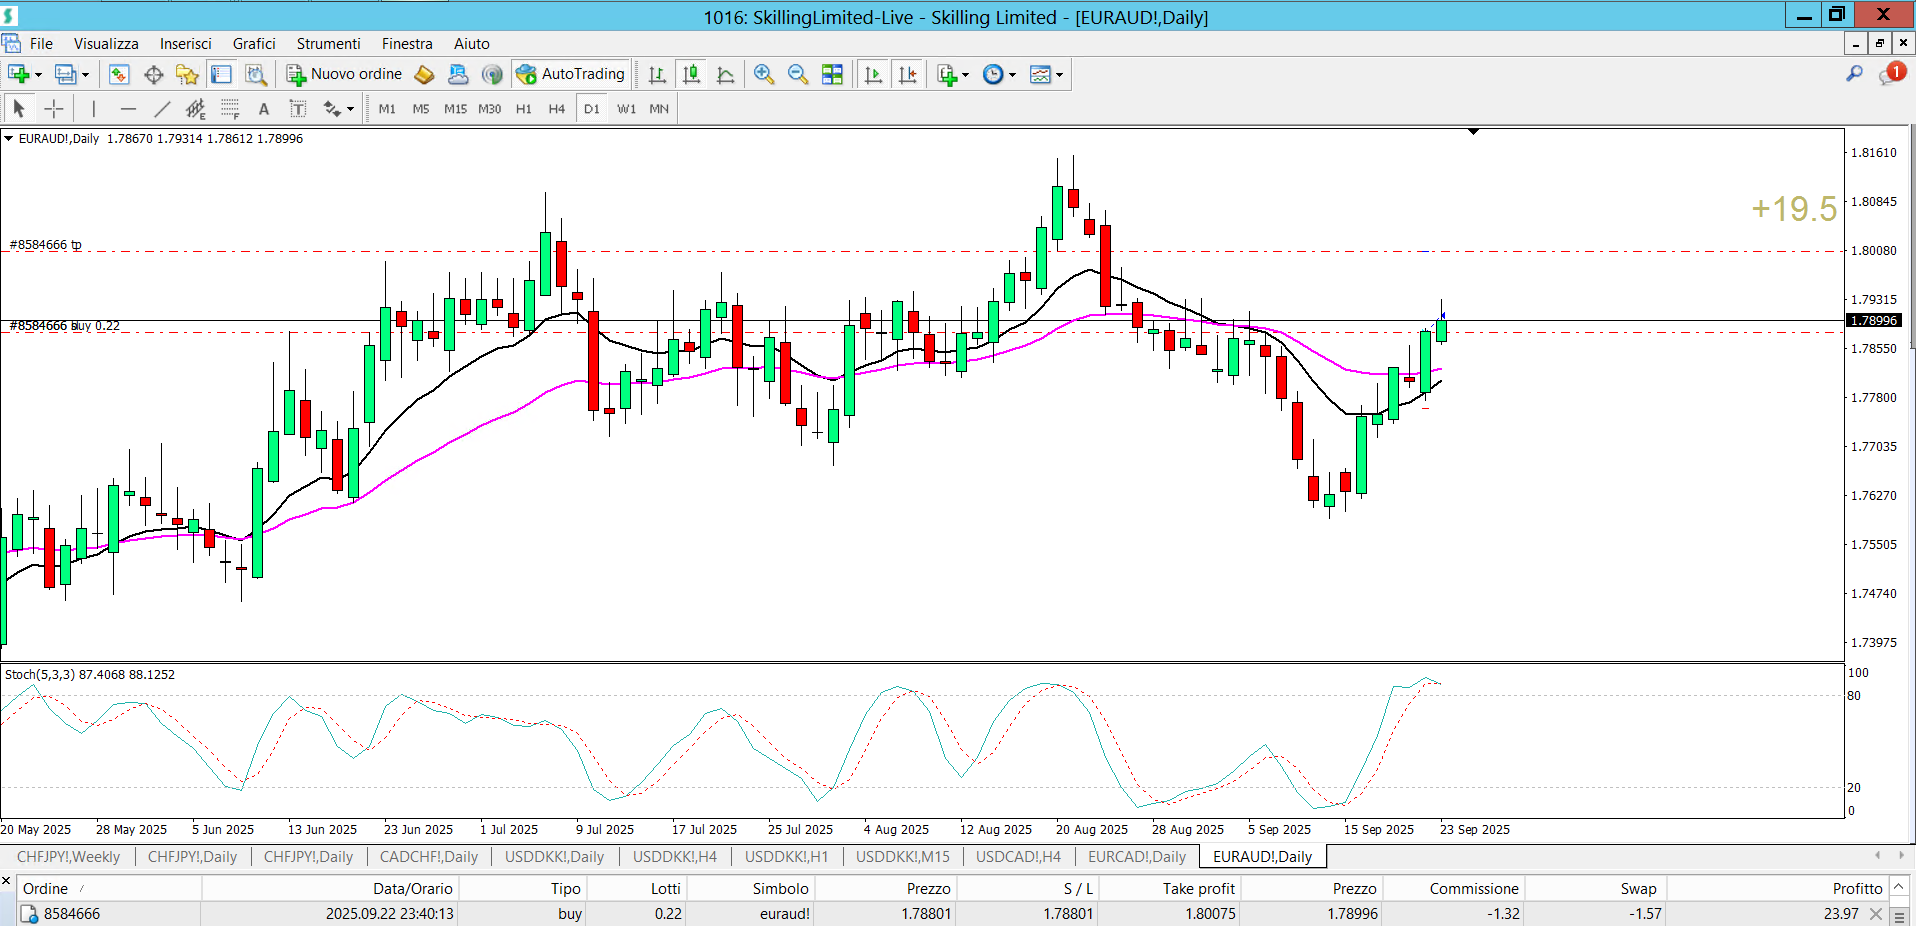Toggle the Market Watch window
Image resolution: width=1916 pixels, height=926 pixels.
119,74
